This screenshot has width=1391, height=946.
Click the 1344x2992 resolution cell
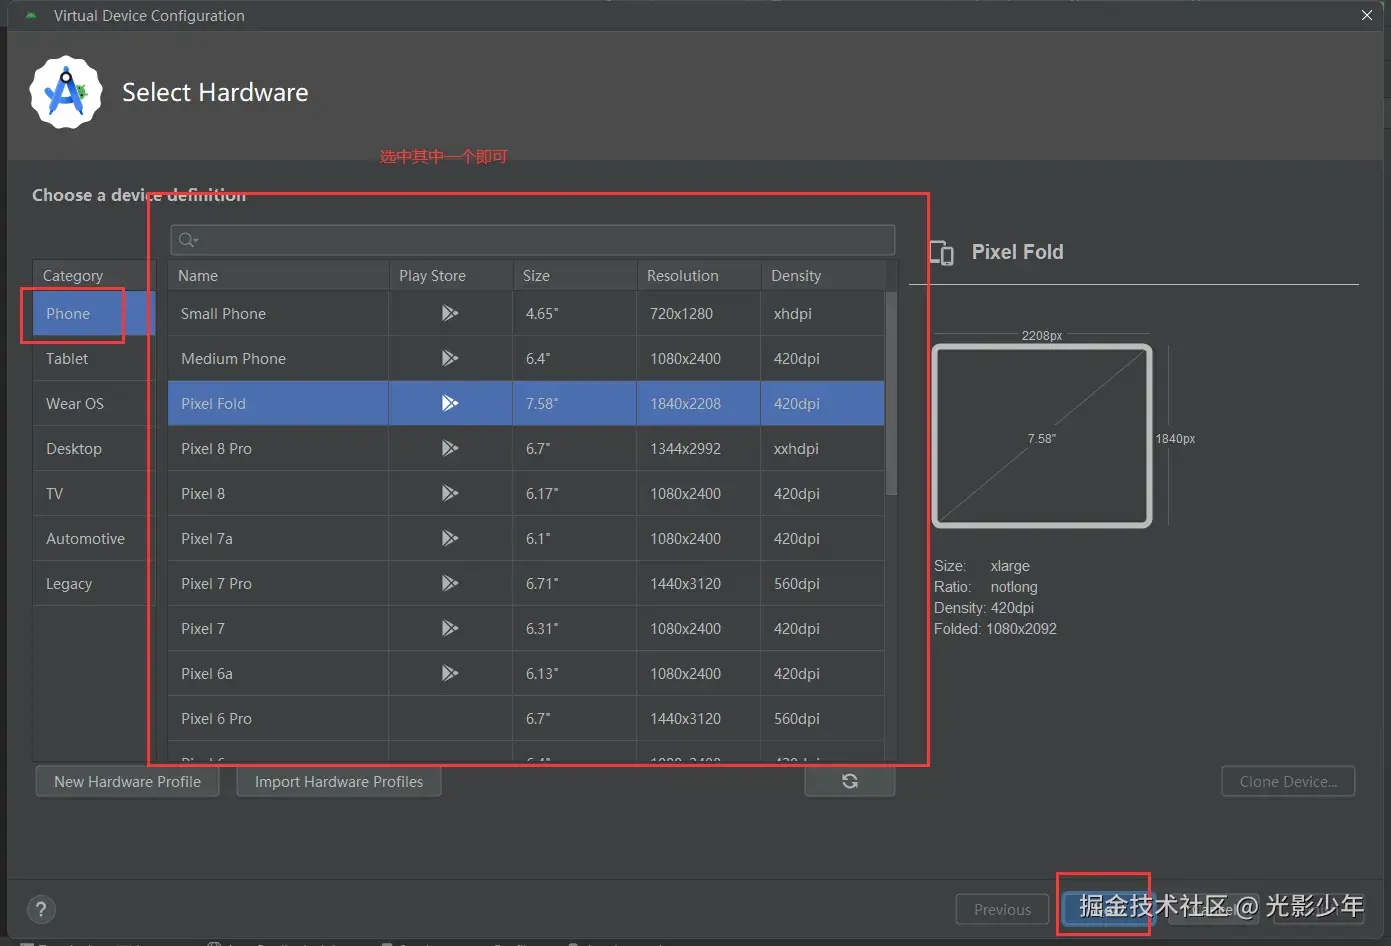click(698, 448)
